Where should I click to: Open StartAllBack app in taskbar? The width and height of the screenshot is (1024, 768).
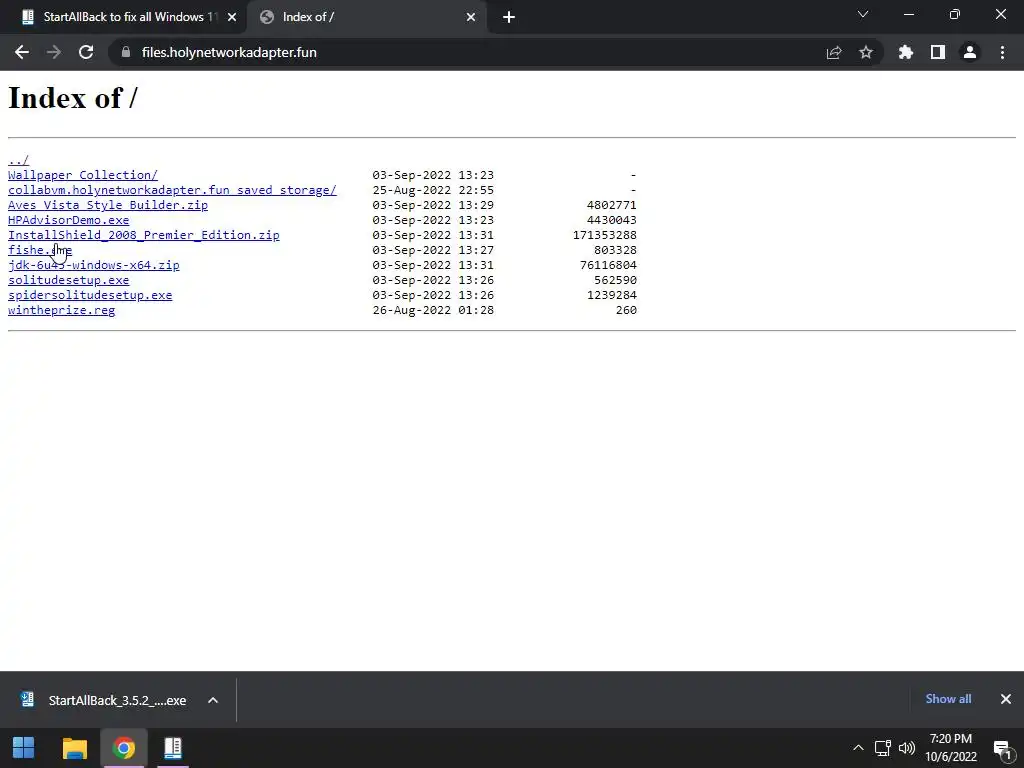[x=172, y=748]
